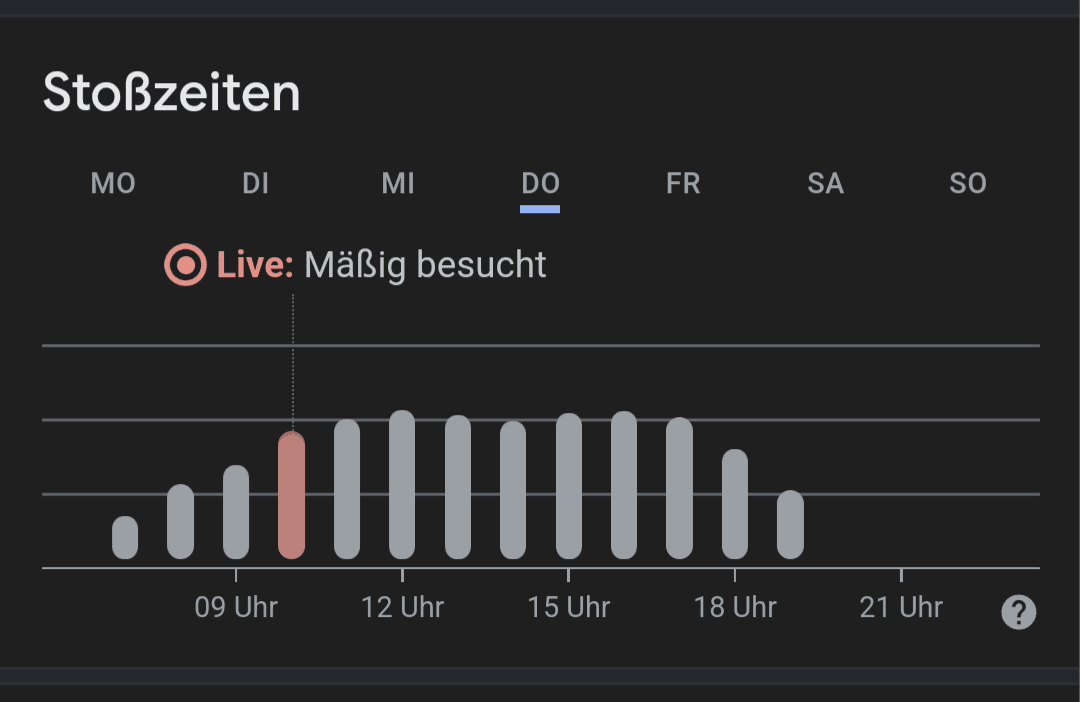
Task: Click the "Mäßig besucht" live status text
Action: coord(425,265)
